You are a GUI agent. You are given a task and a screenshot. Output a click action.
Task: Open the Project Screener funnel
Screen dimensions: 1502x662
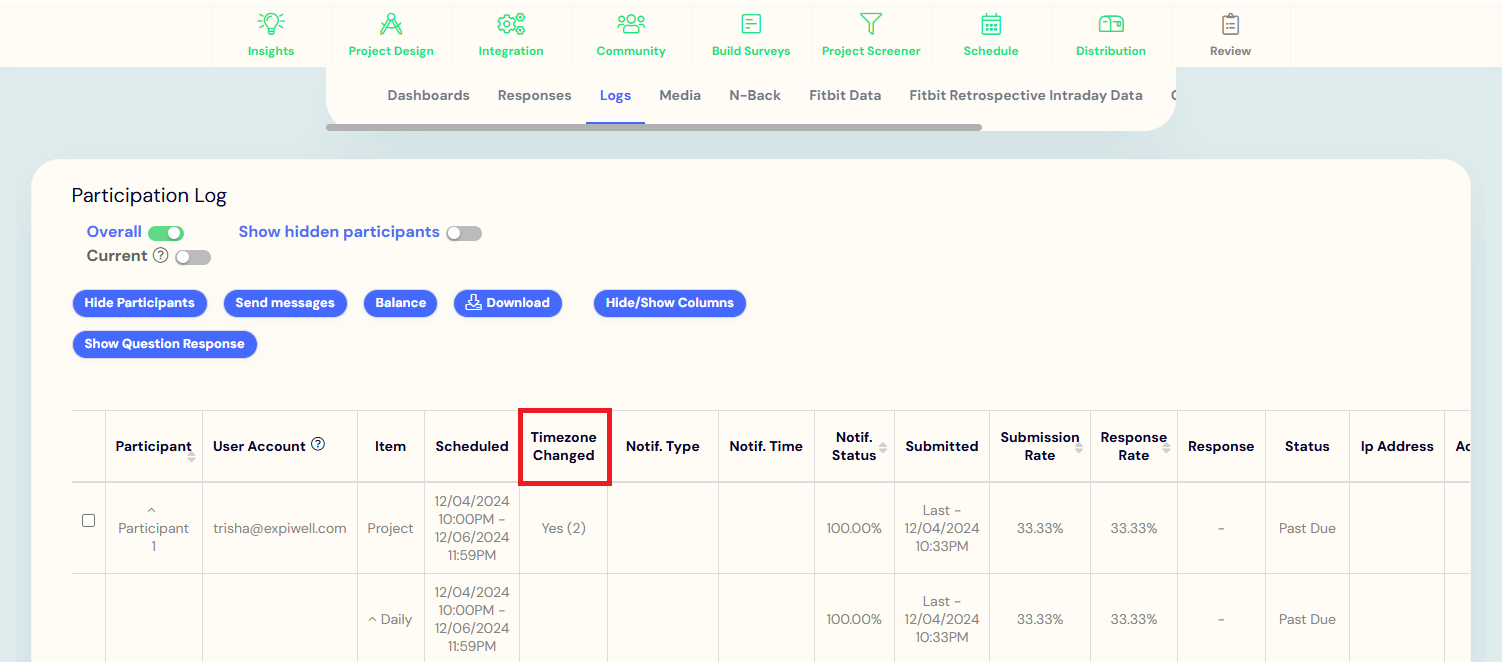871,34
